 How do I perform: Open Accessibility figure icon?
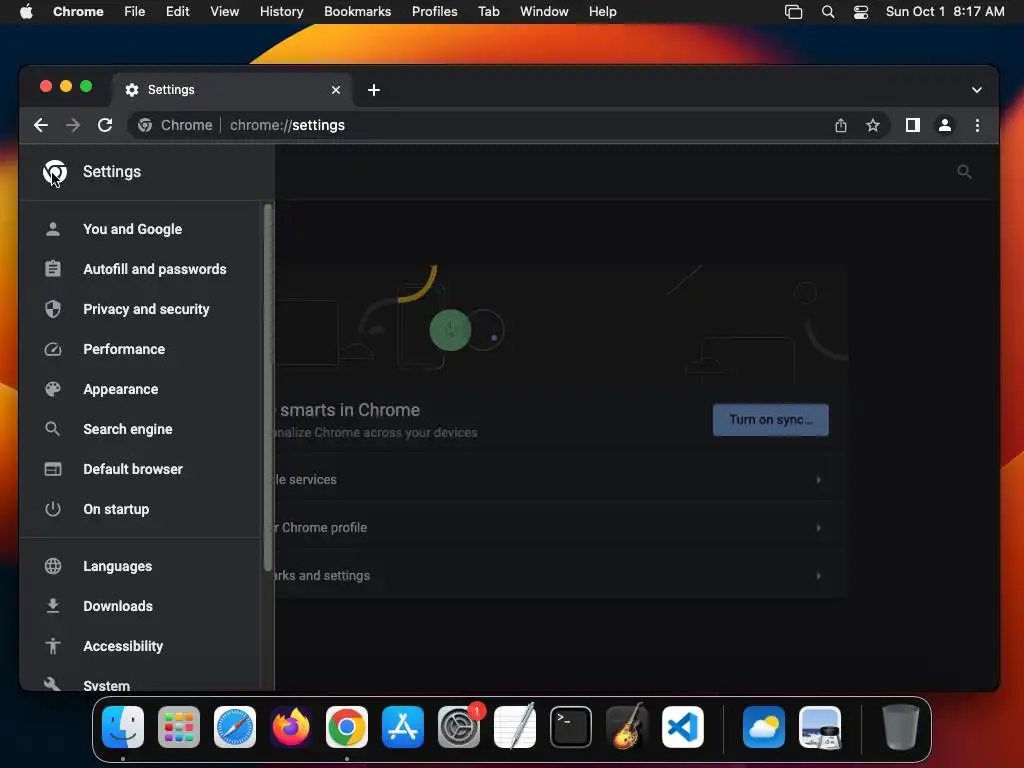coord(53,646)
